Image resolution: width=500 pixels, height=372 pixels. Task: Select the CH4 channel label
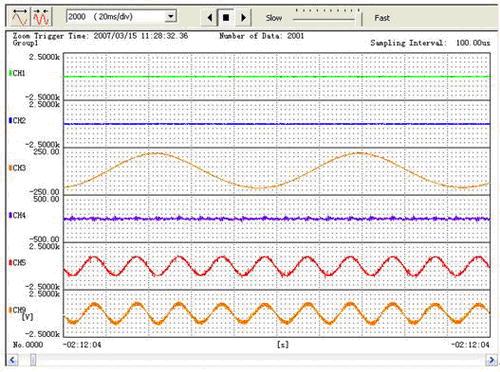pos(19,215)
